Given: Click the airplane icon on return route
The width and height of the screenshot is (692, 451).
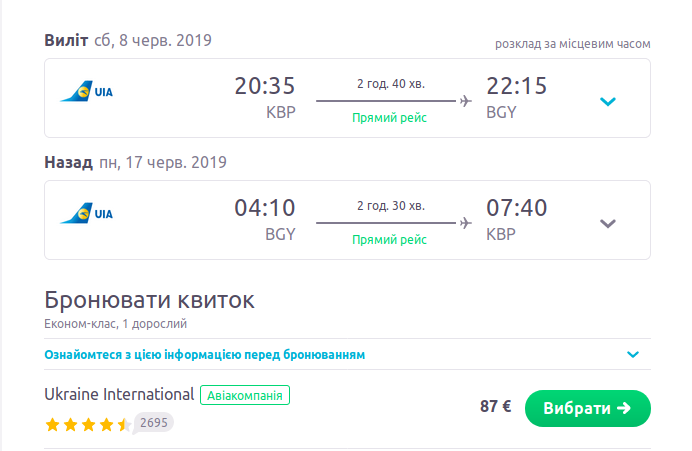Looking at the screenshot, I should point(465,222).
